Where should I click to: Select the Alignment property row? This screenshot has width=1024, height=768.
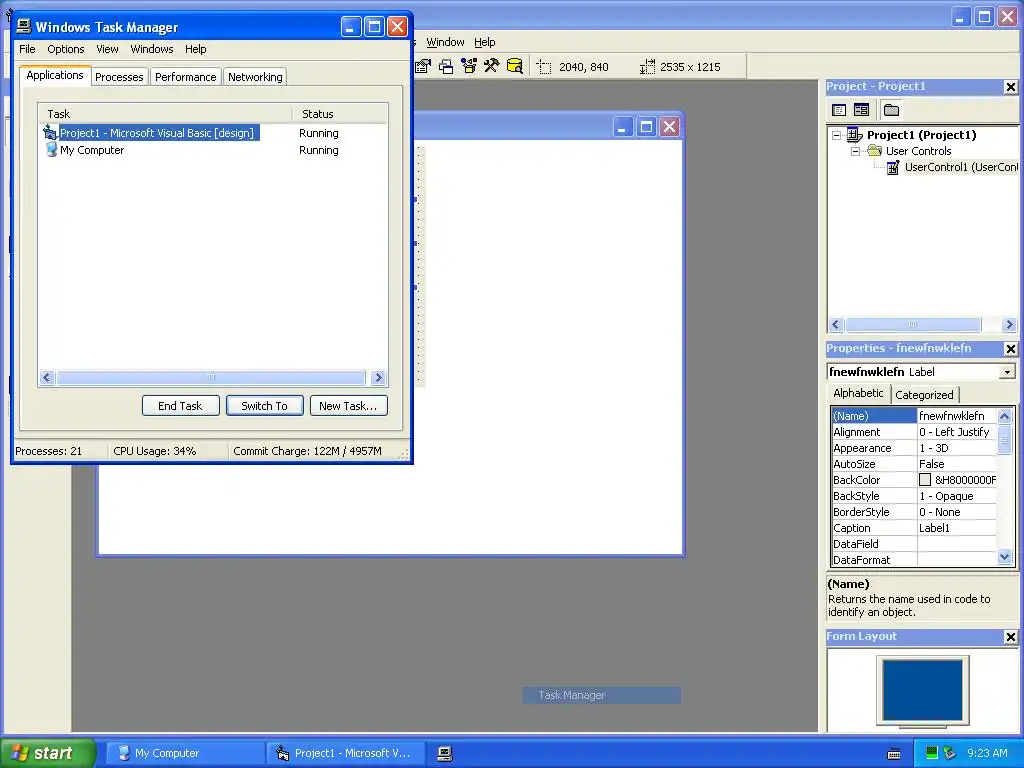pos(914,432)
